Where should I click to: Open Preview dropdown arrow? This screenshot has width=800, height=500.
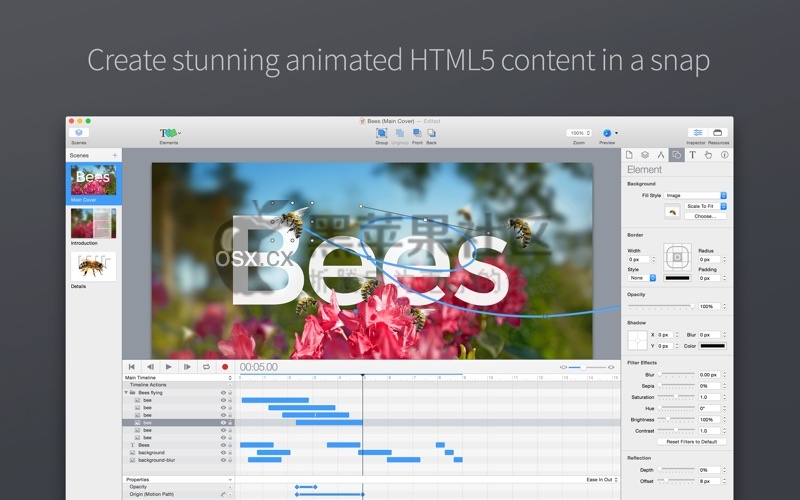click(x=616, y=133)
